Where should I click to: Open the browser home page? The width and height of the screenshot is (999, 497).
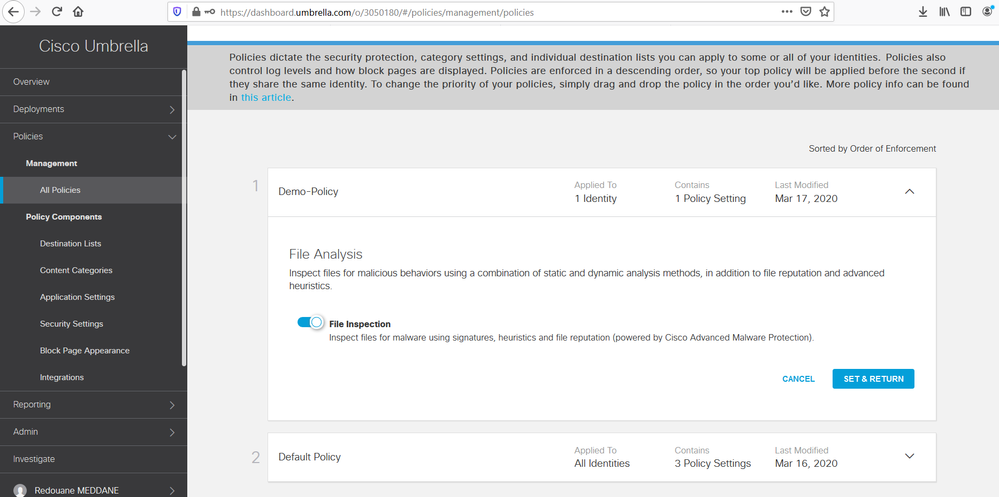pyautogui.click(x=78, y=11)
